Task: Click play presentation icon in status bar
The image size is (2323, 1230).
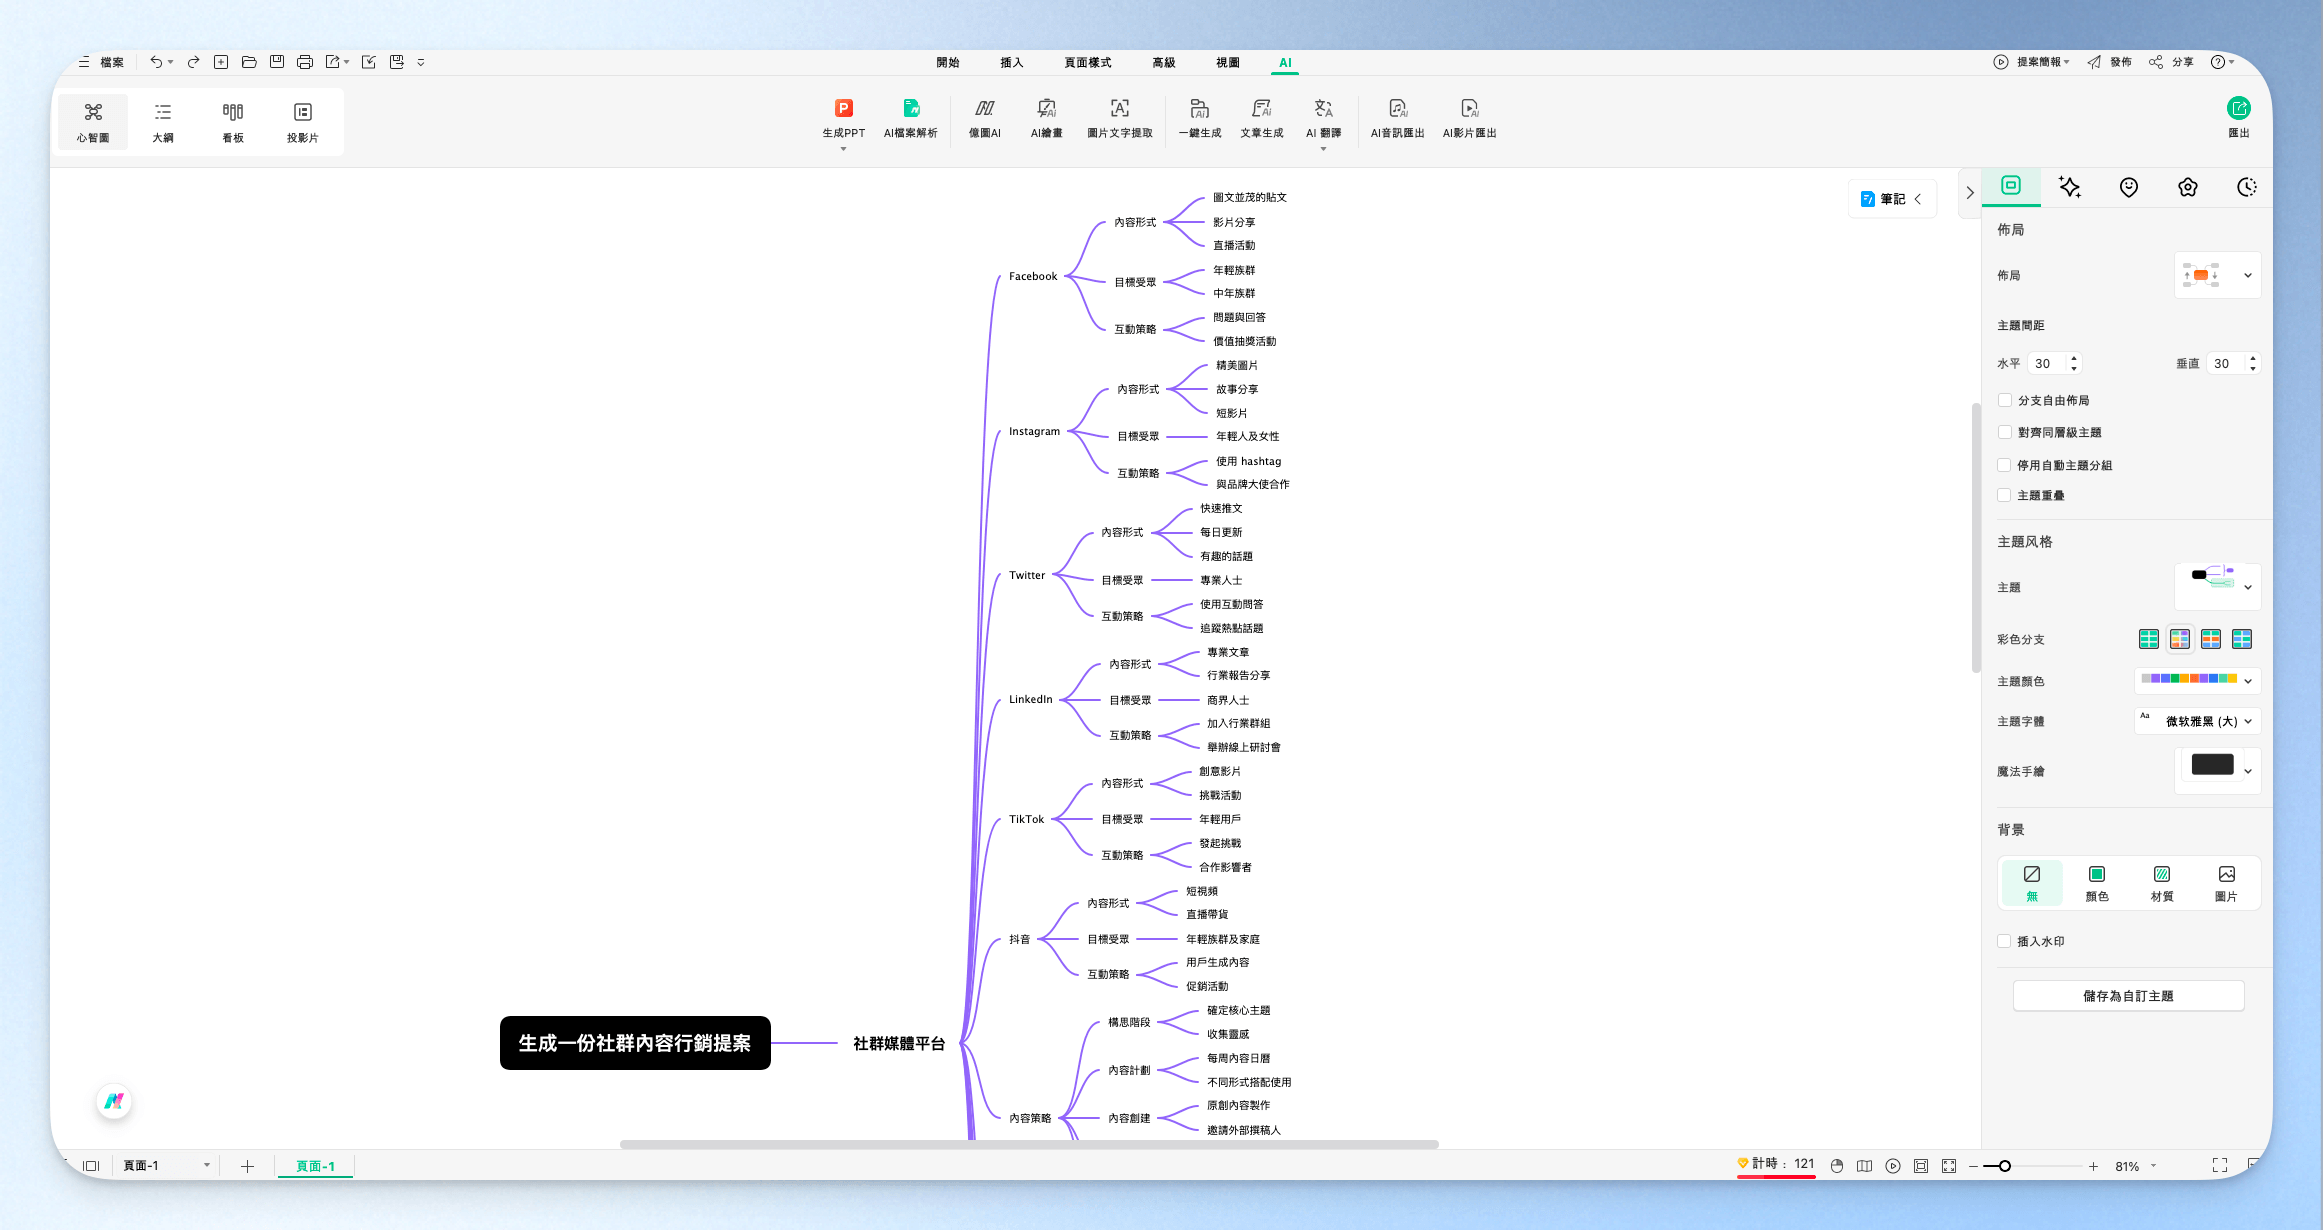Action: [1893, 1166]
